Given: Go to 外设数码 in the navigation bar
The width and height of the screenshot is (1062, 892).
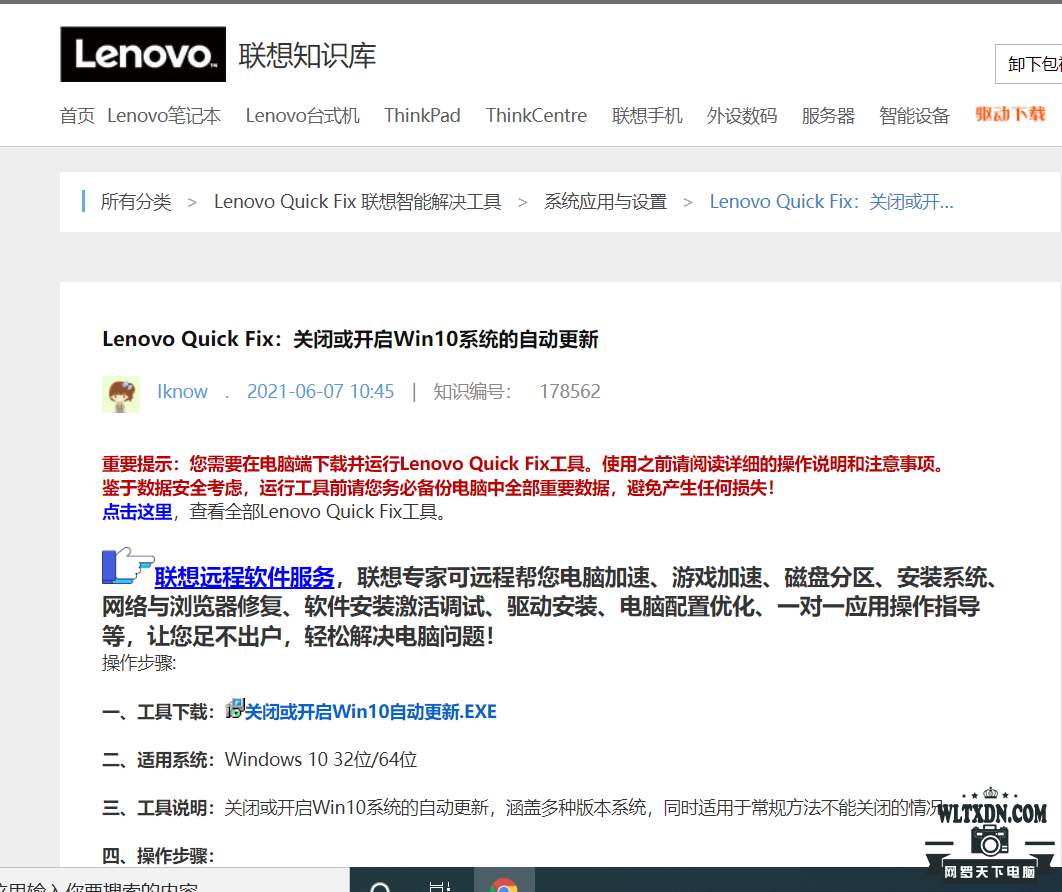Looking at the screenshot, I should pos(742,116).
